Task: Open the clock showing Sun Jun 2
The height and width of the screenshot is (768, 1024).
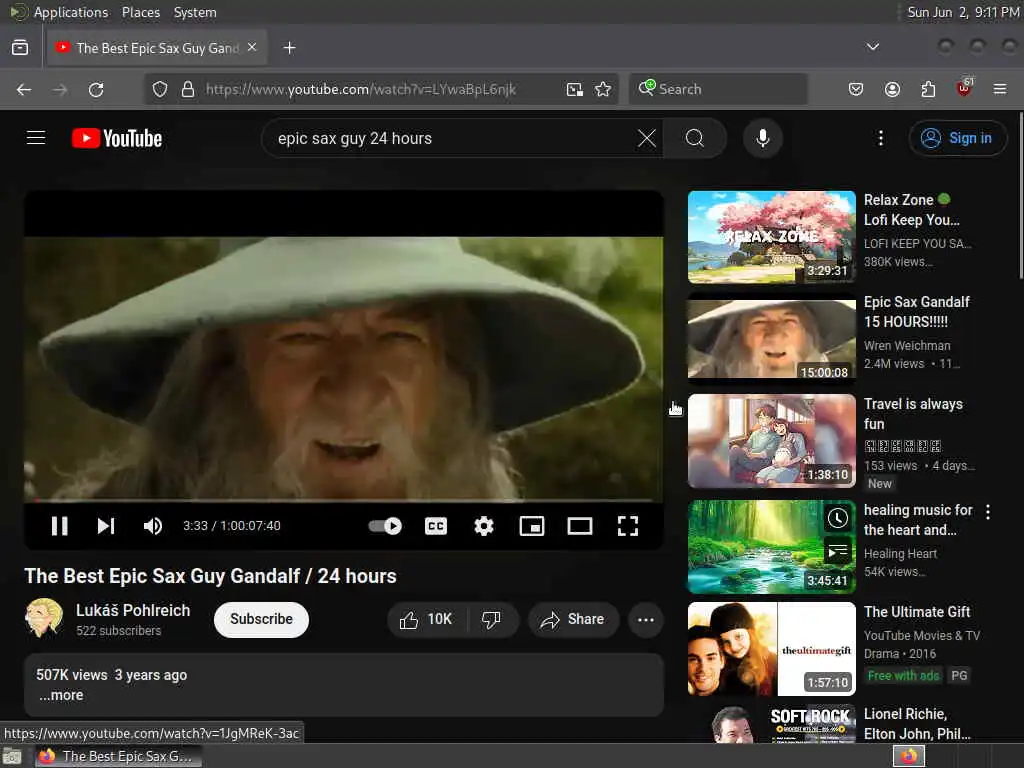Action: pyautogui.click(x=963, y=12)
